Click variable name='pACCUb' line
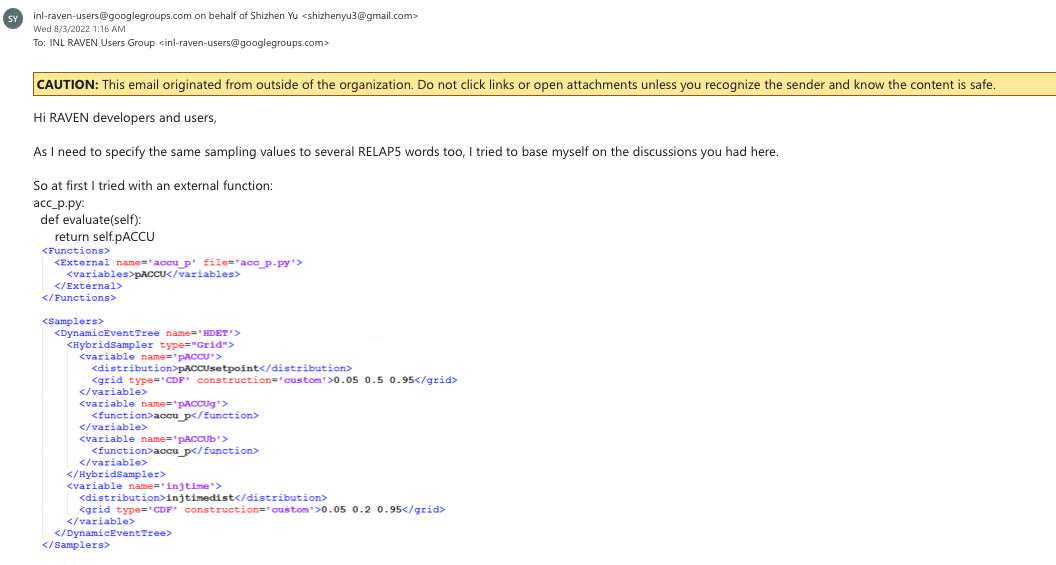The image size is (1056, 565). pyautogui.click(x=154, y=439)
